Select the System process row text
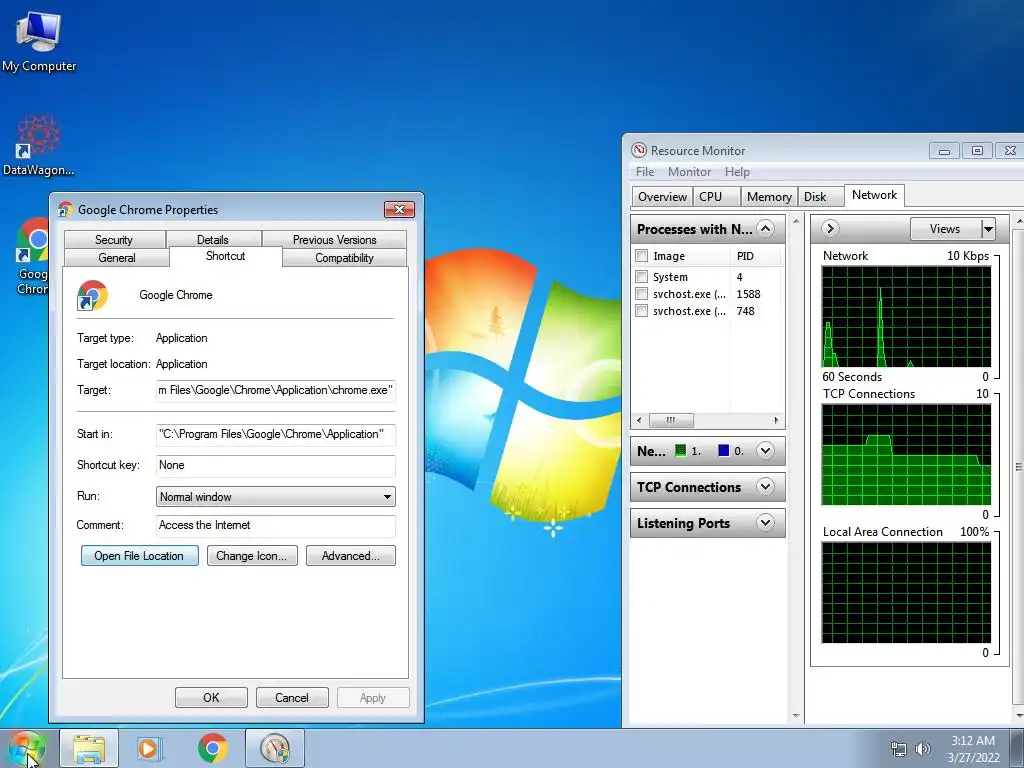Screen dimensions: 1024x768 (670, 277)
